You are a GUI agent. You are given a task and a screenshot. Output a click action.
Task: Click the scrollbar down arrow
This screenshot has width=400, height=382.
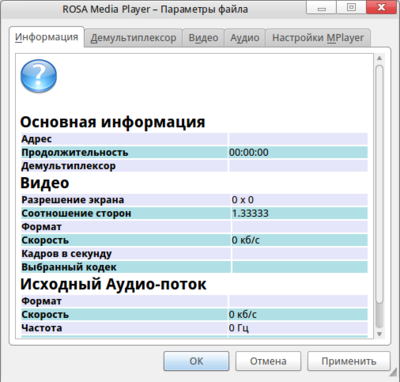click(379, 334)
